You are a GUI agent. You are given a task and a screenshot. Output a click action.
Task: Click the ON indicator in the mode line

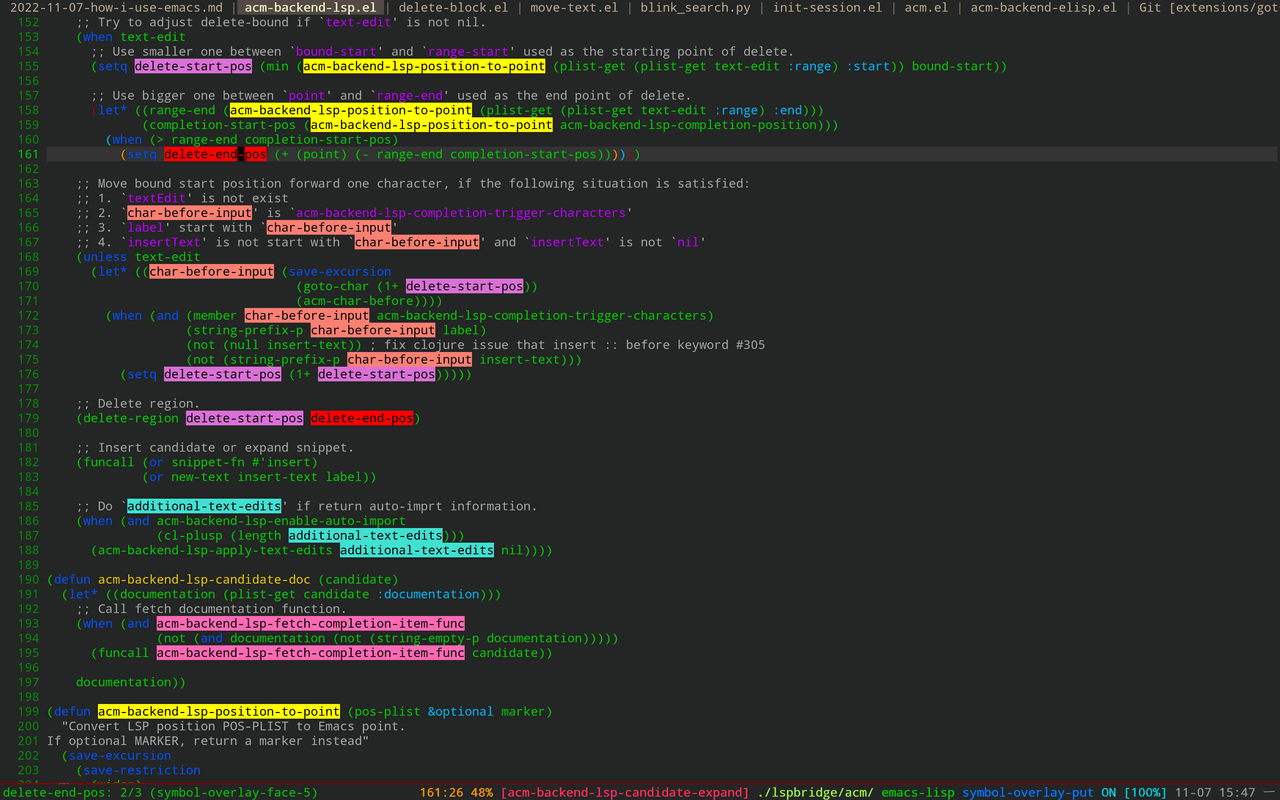tap(1109, 793)
